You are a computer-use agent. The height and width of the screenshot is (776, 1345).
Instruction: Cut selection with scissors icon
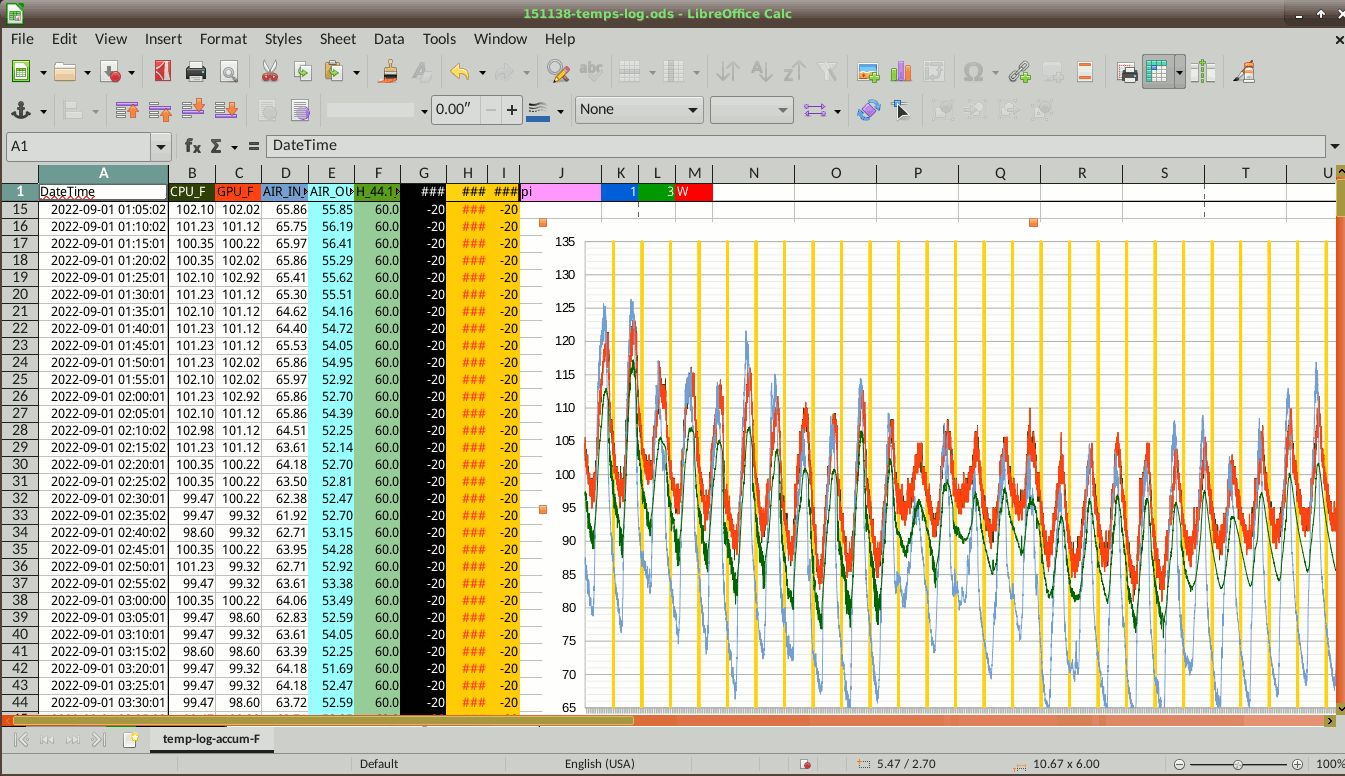point(270,72)
